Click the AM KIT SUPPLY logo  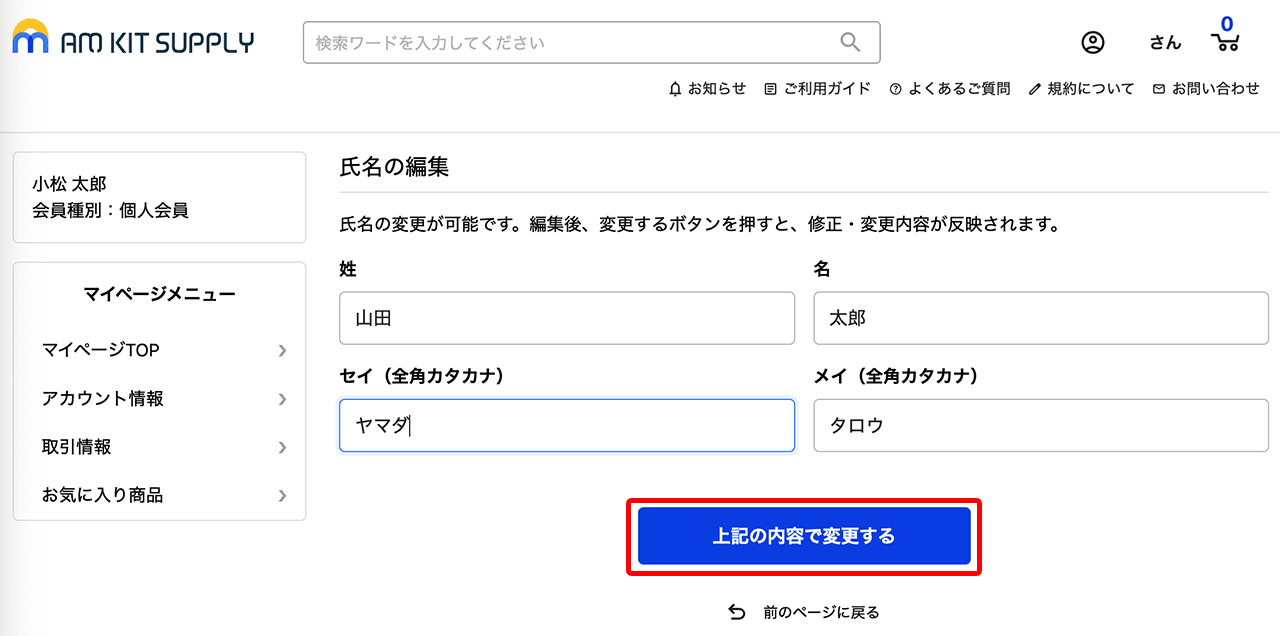tap(132, 40)
